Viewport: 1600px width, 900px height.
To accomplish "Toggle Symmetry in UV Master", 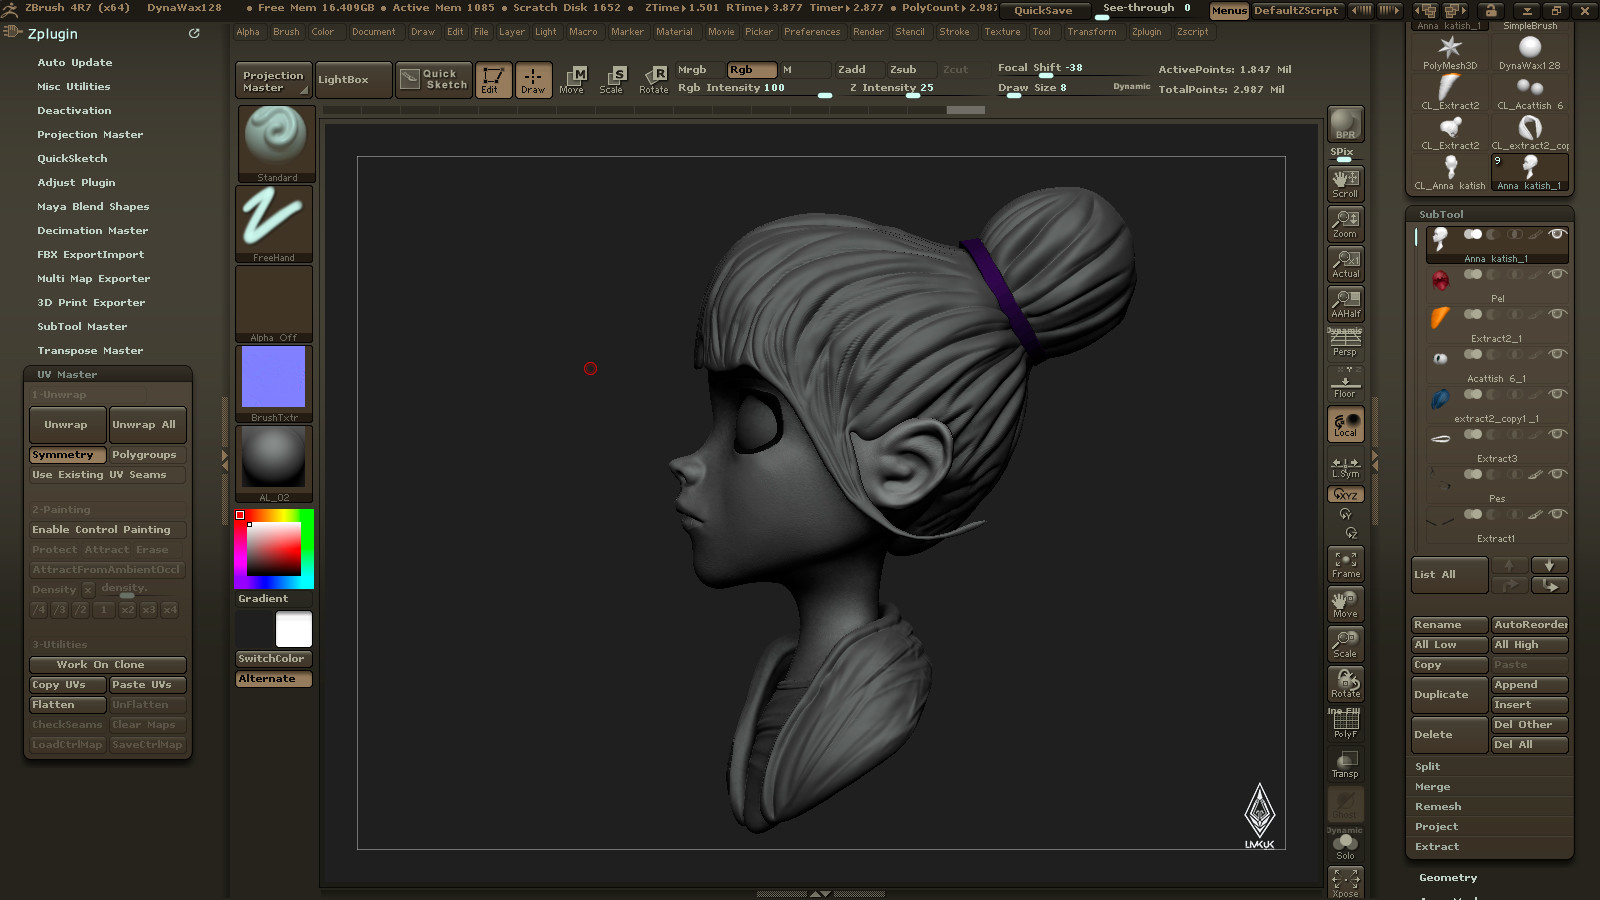I will (x=67, y=455).
